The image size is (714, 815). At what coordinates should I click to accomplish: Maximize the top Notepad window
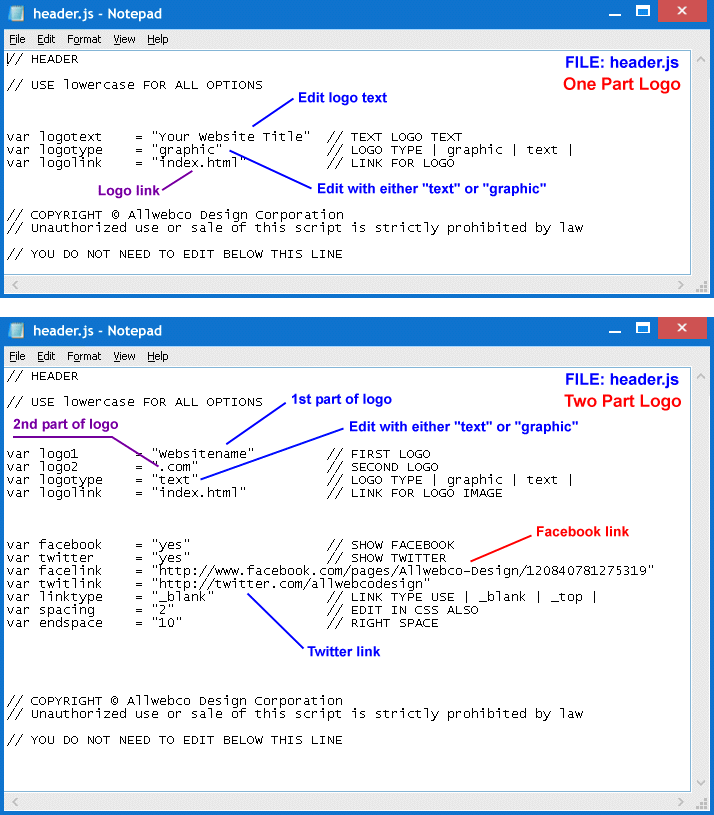point(643,11)
